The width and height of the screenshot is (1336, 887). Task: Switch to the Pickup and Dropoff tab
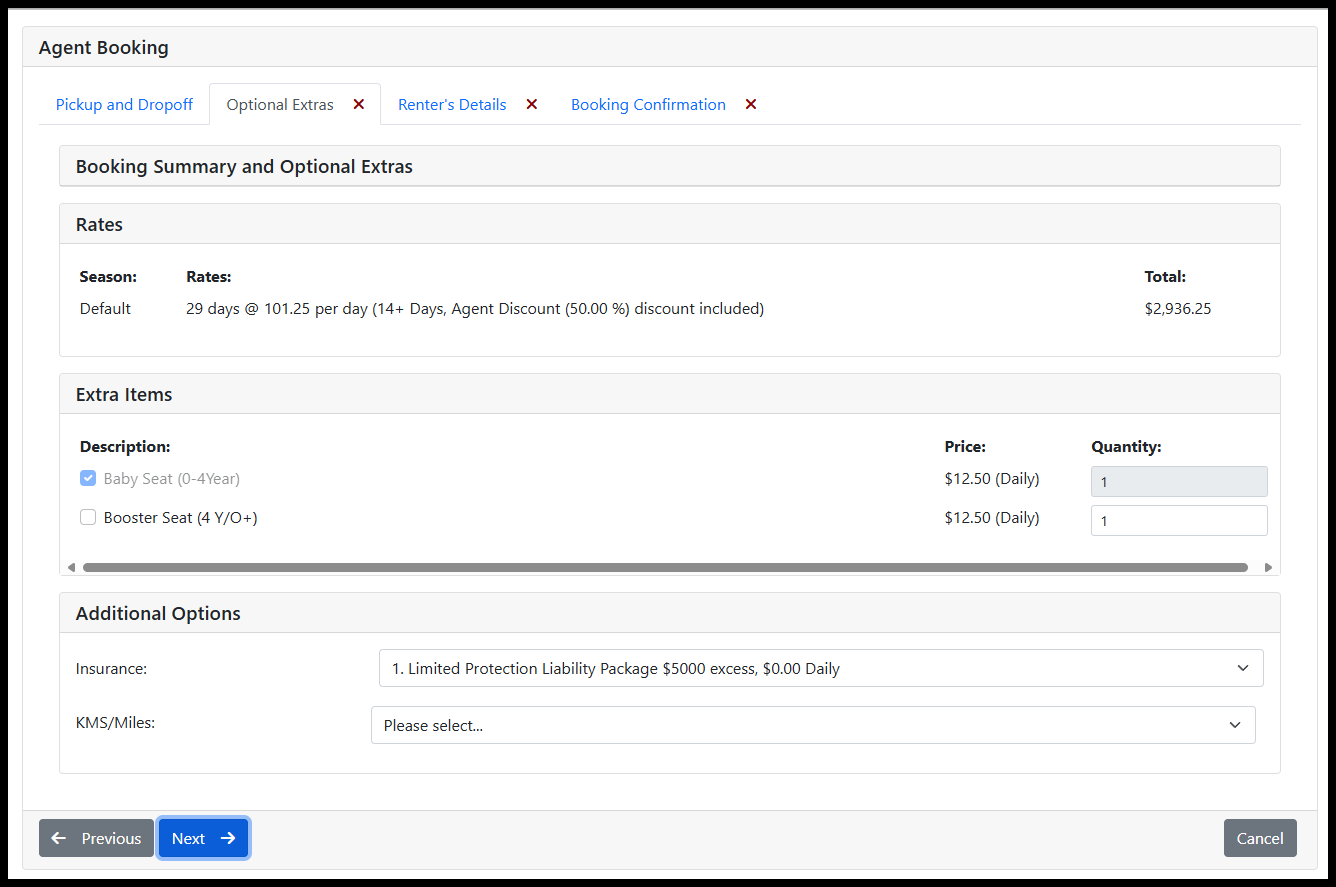pyautogui.click(x=124, y=104)
